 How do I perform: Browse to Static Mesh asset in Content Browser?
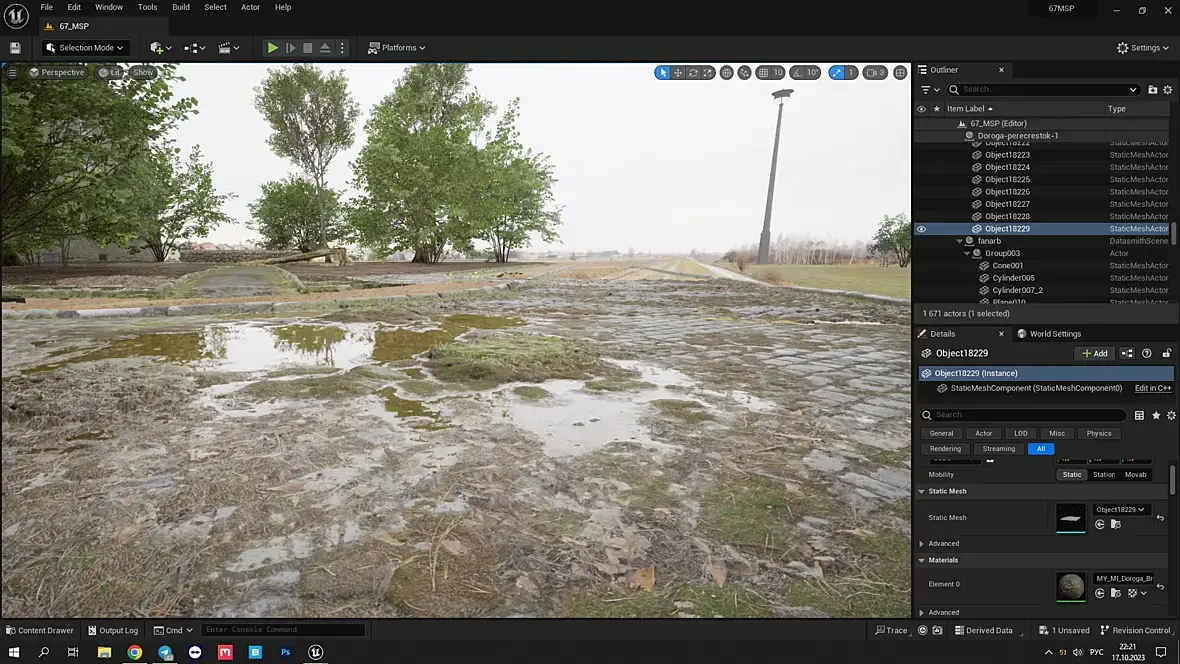tap(1115, 524)
